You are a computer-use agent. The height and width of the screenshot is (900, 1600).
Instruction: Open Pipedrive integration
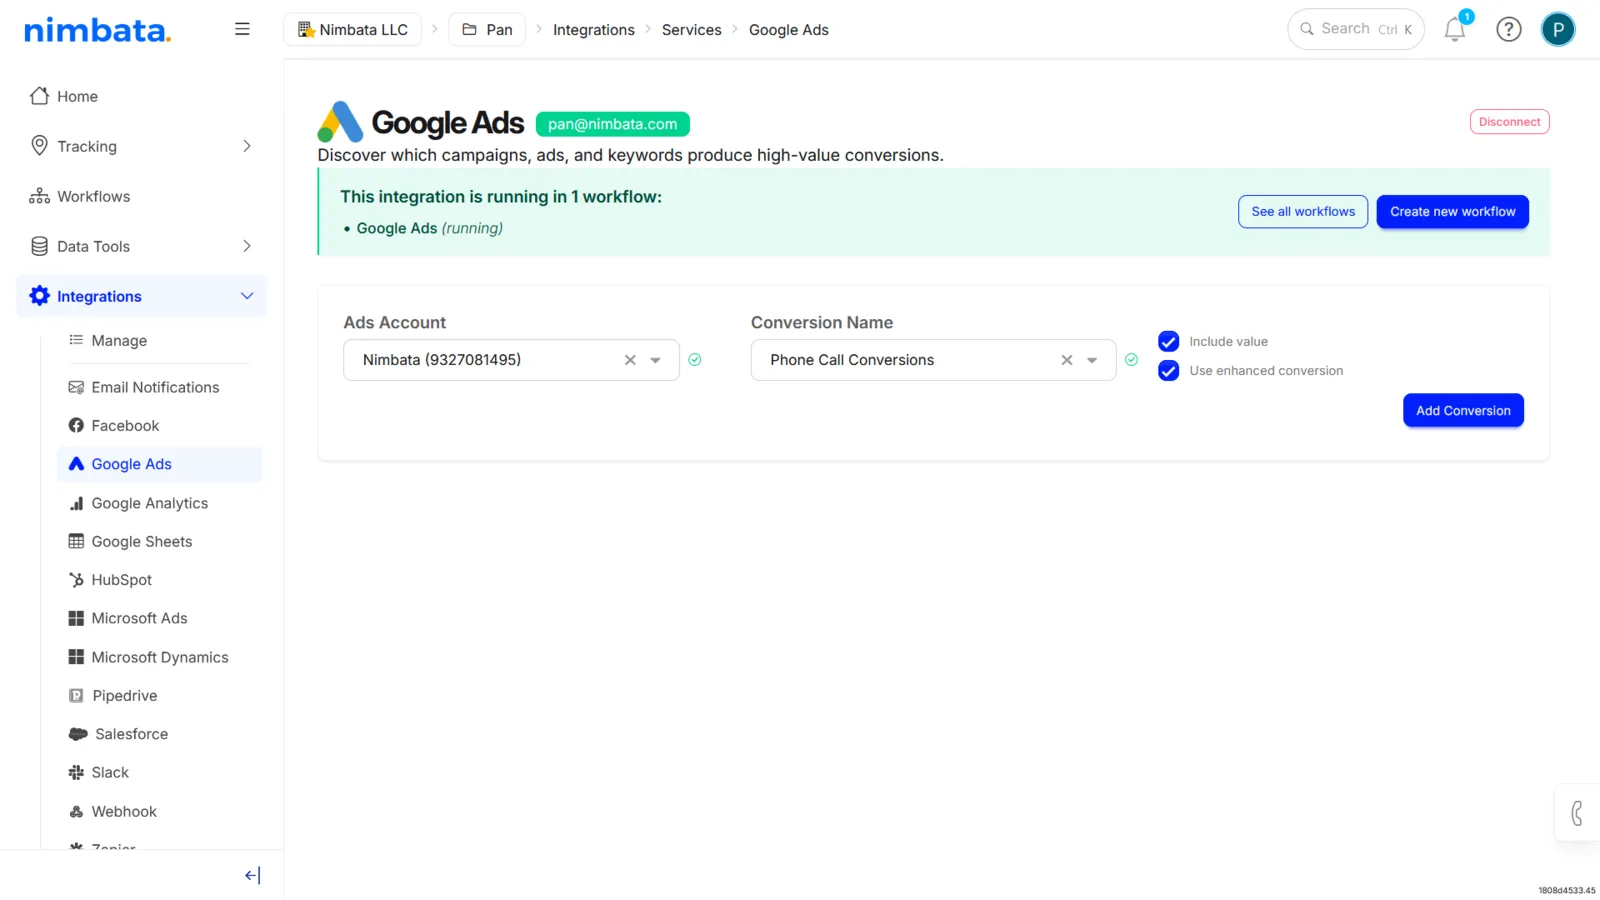tap(159, 696)
